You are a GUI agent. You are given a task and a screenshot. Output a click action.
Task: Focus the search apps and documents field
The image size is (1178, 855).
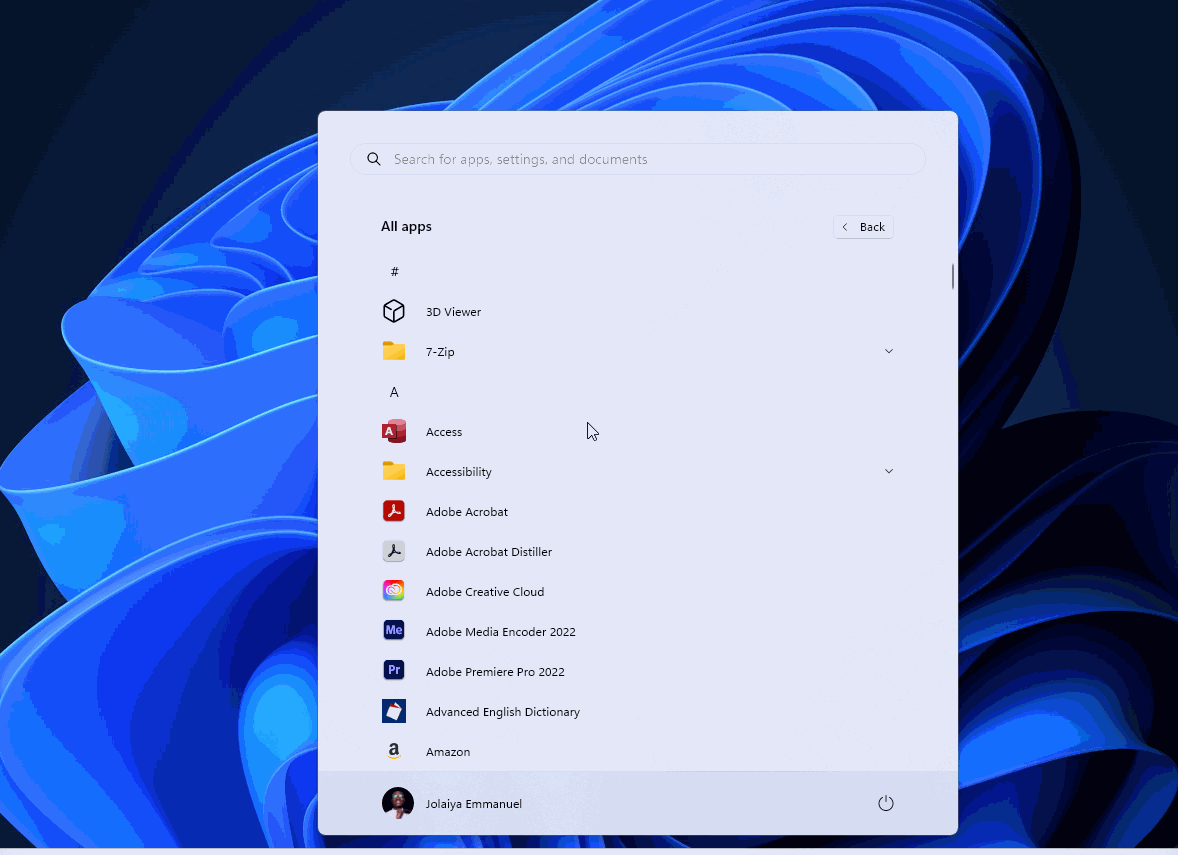(x=638, y=159)
